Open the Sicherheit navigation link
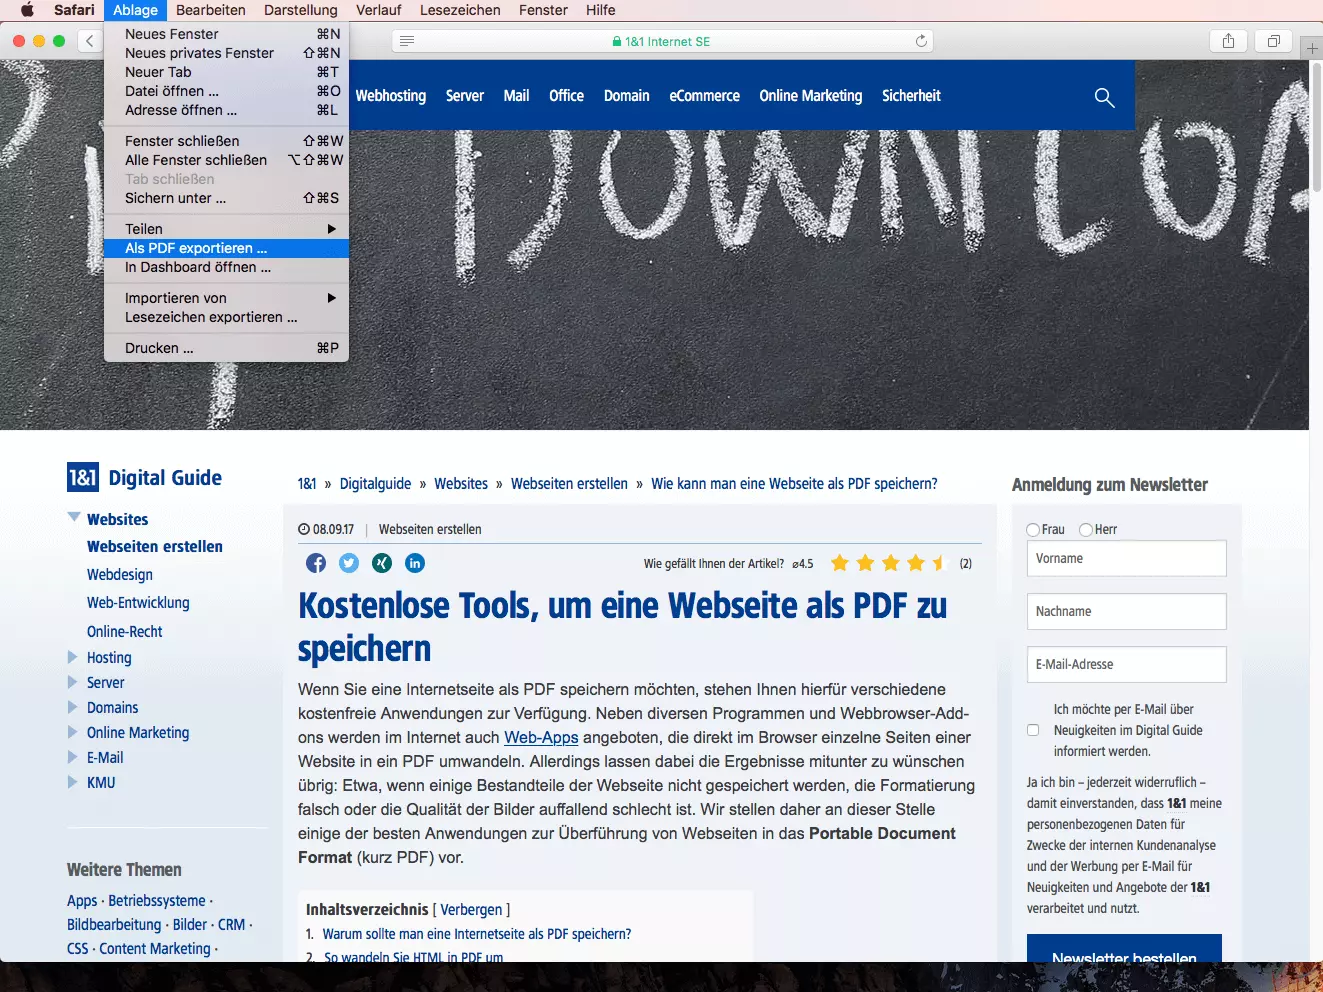 [911, 96]
